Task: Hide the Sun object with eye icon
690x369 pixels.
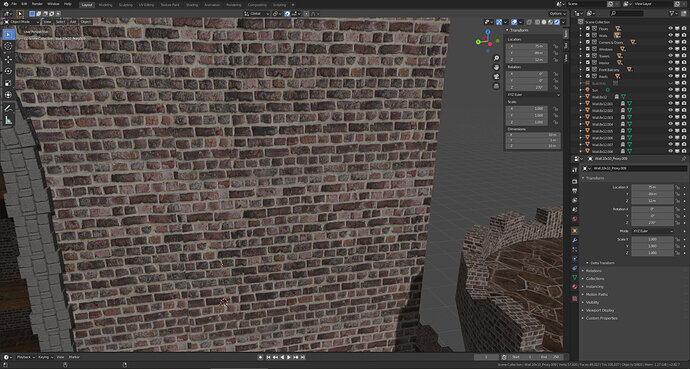Action: pos(671,90)
